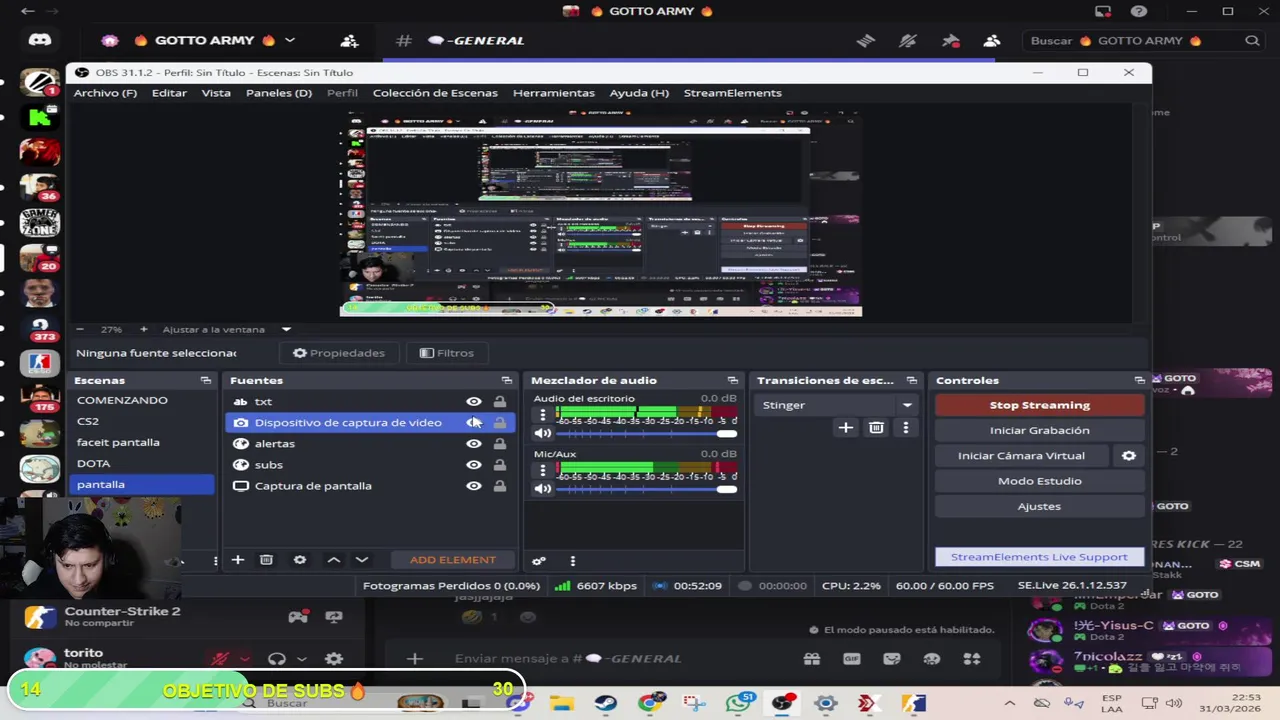This screenshot has height=720, width=1280.
Task: Open the Paneles (D) menu
Action: point(279,93)
